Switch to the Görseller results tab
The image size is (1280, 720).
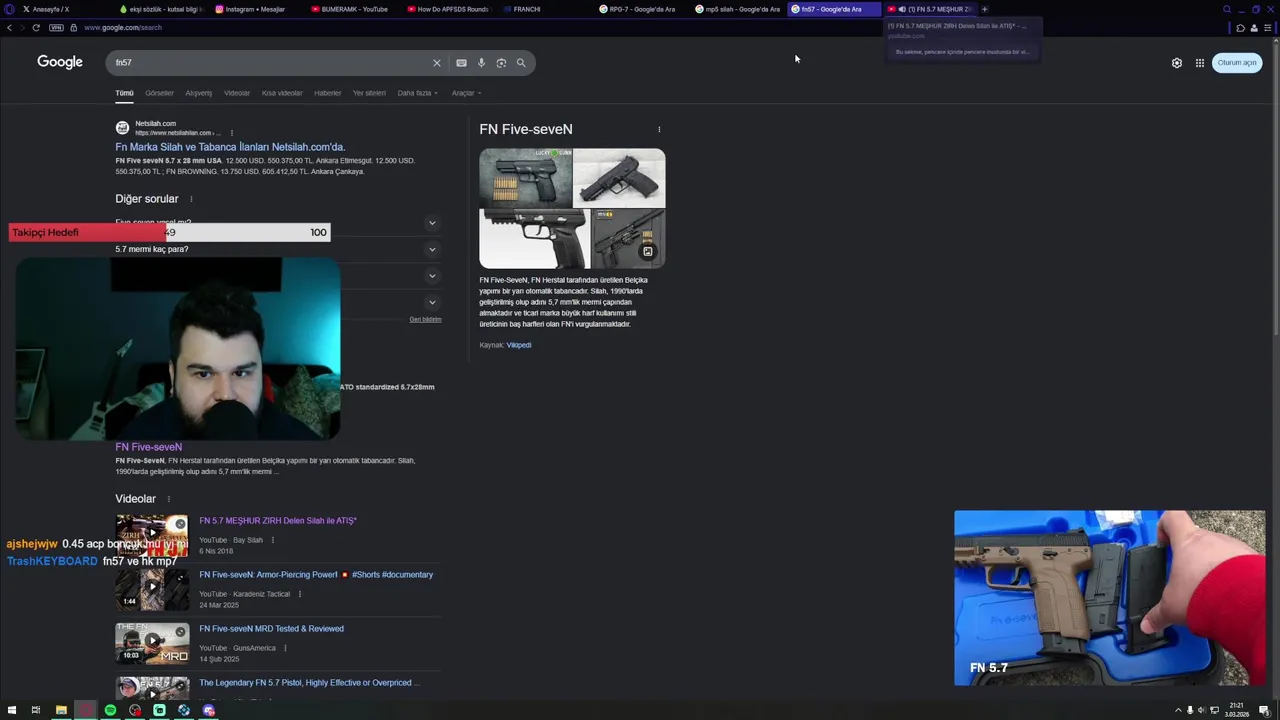(x=159, y=93)
